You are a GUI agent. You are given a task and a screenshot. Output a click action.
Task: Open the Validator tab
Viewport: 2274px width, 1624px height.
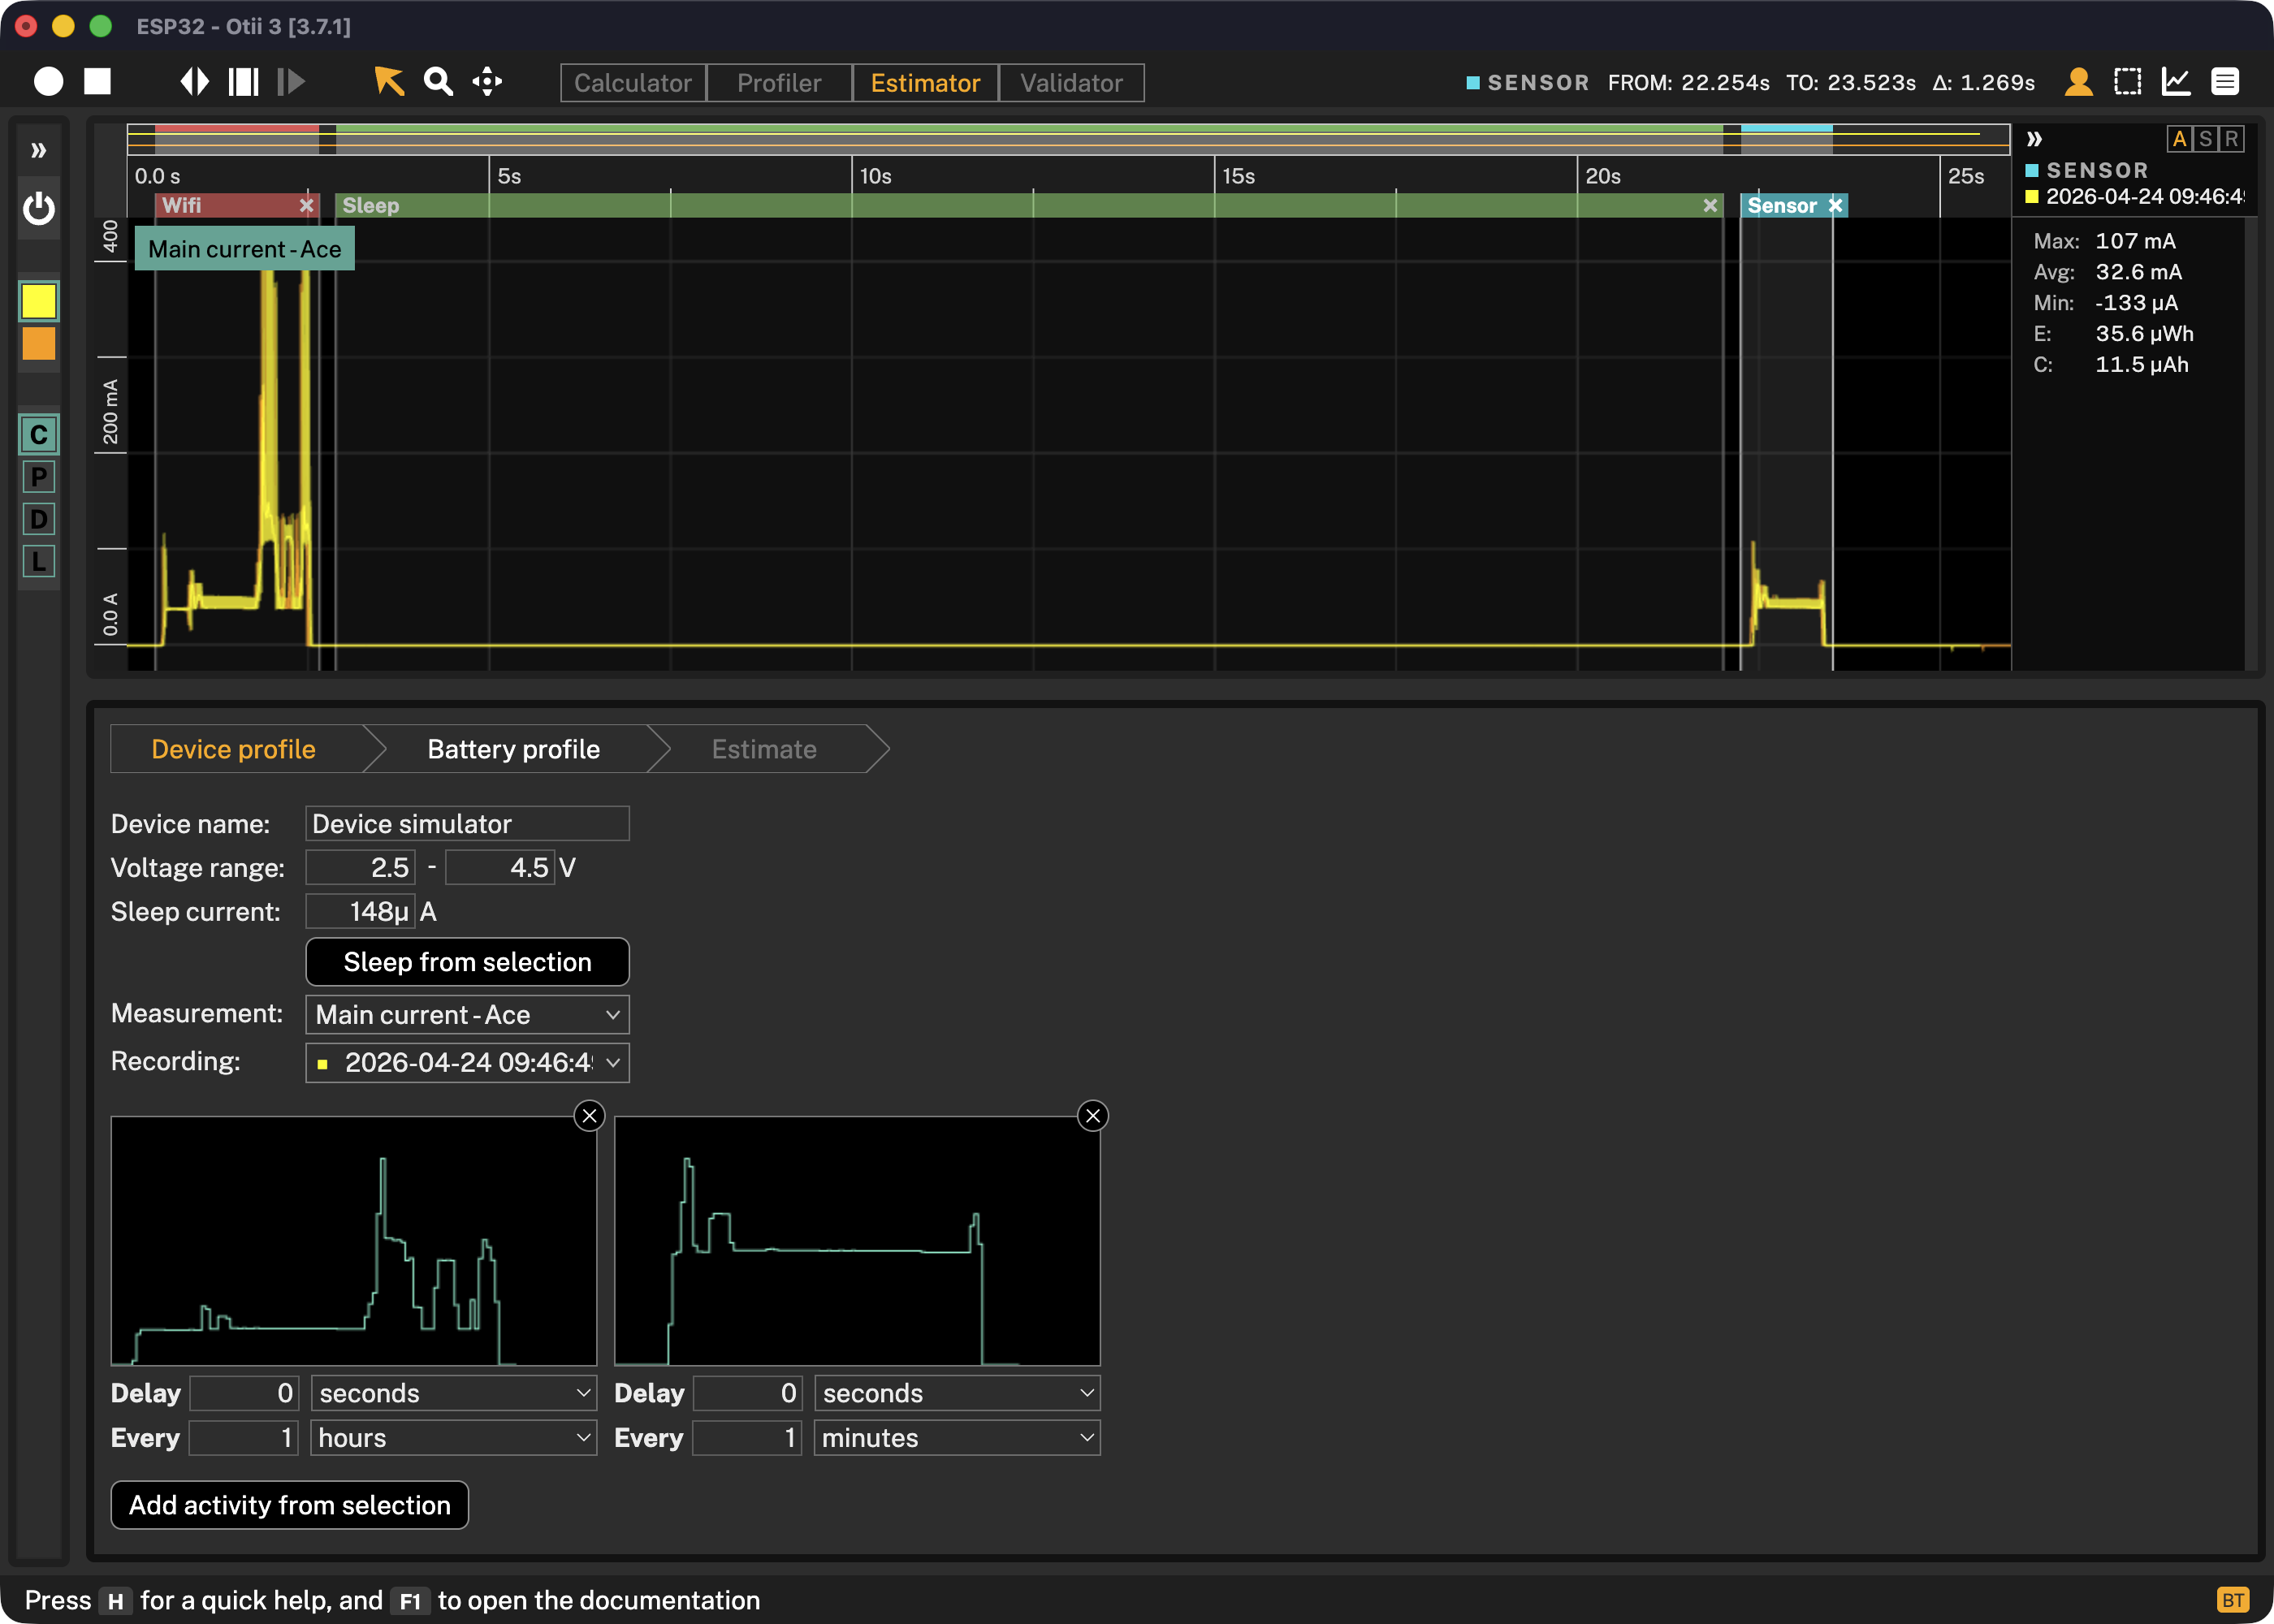[1071, 83]
